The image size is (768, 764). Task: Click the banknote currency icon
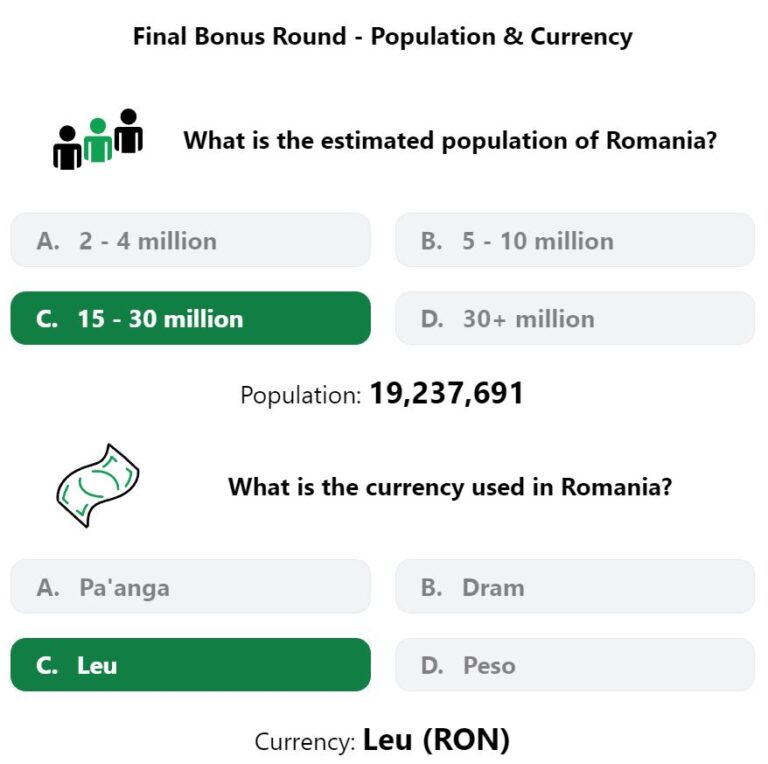[98, 486]
